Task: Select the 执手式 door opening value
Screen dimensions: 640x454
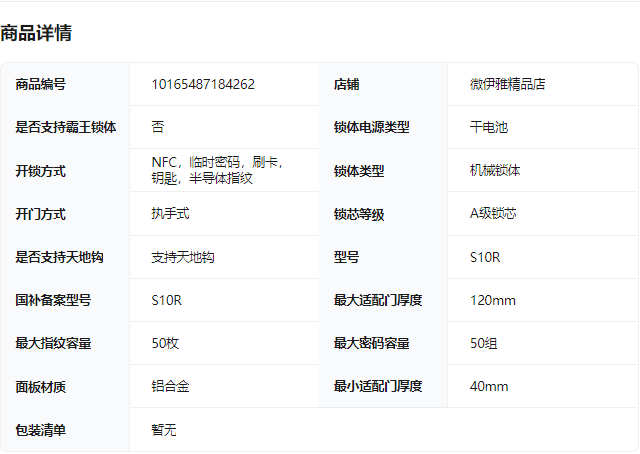Action: point(171,214)
